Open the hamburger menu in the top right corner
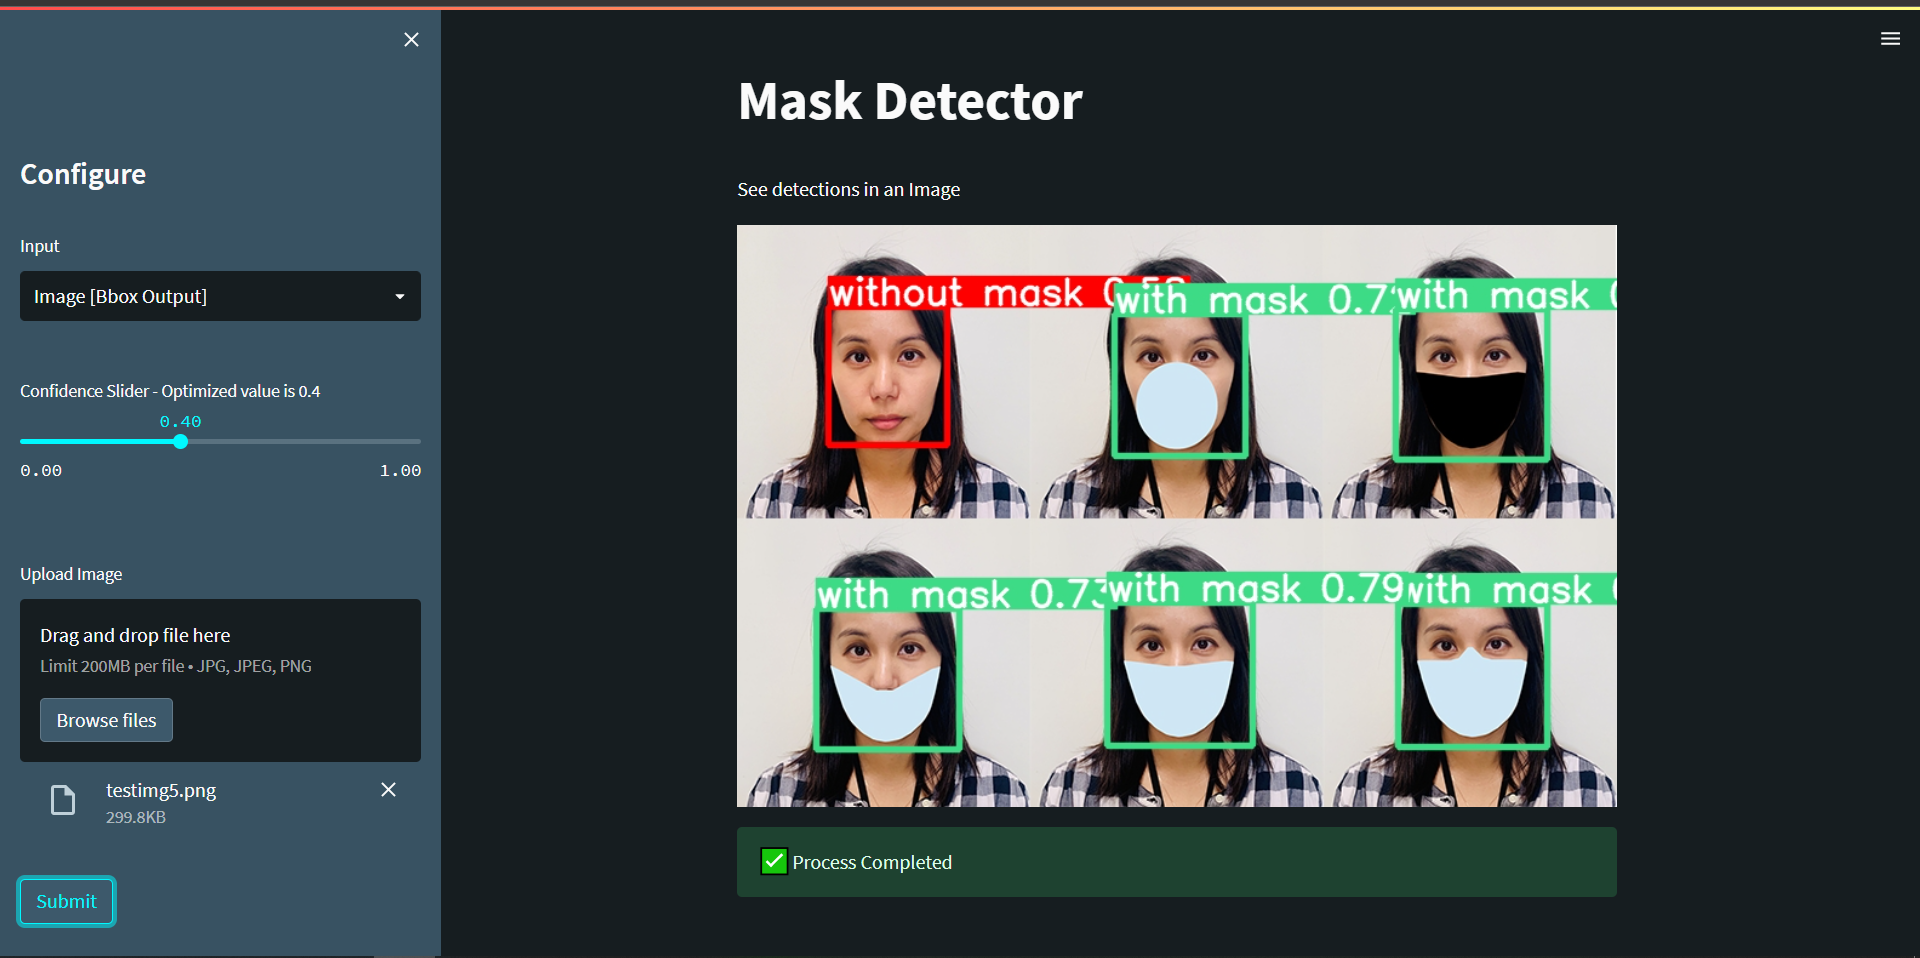The height and width of the screenshot is (958, 1920). (x=1891, y=39)
